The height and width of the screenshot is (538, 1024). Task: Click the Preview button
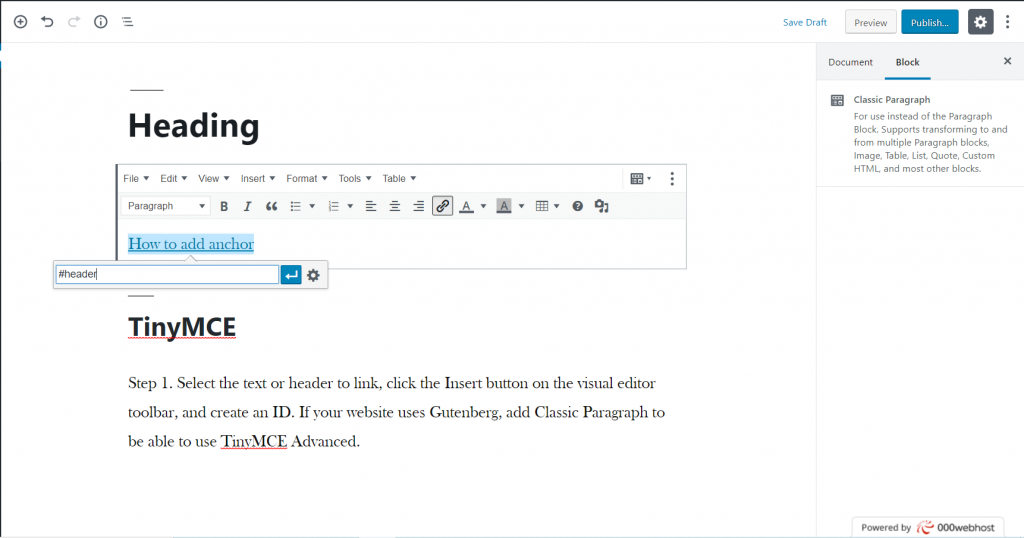[871, 22]
